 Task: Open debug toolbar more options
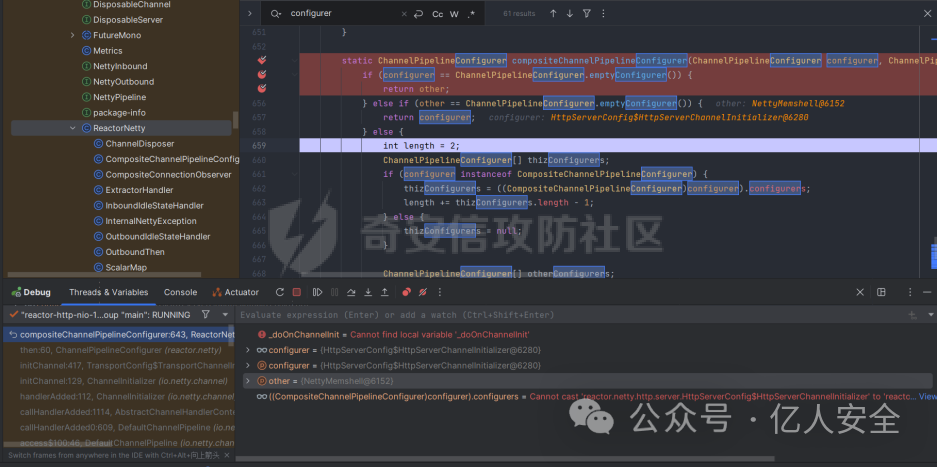click(x=440, y=292)
